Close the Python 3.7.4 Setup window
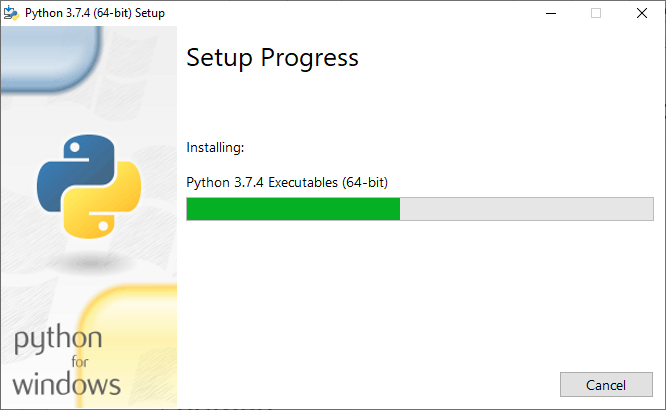The width and height of the screenshot is (666, 410). click(x=642, y=13)
